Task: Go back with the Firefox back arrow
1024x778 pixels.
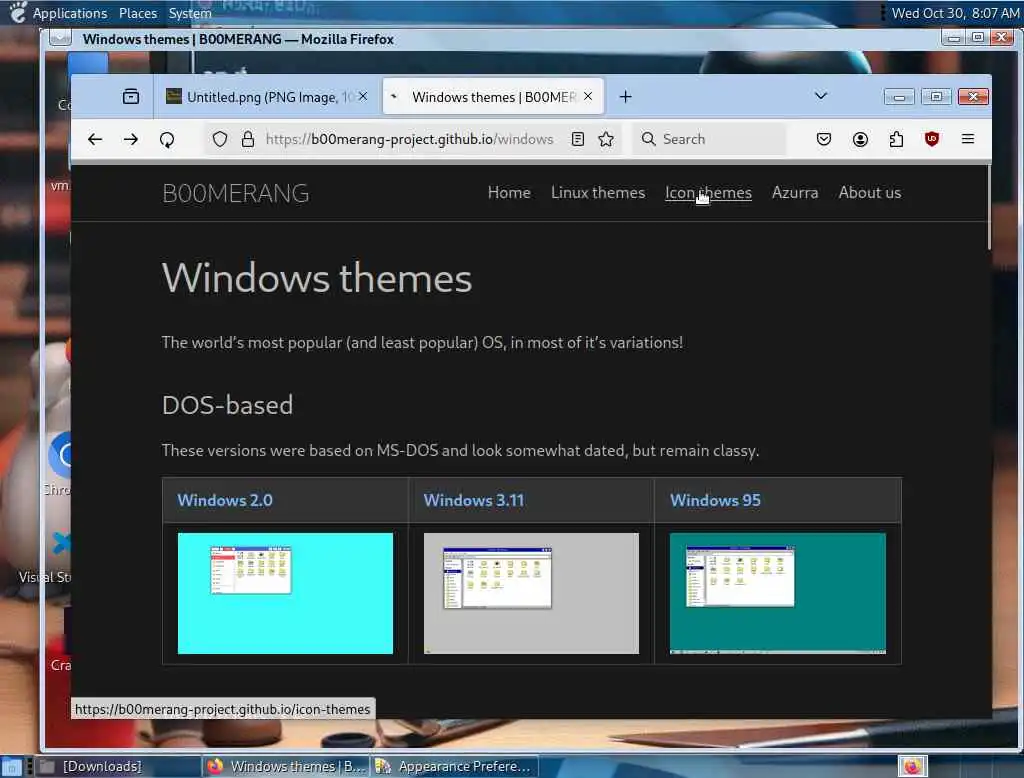Action: point(95,139)
